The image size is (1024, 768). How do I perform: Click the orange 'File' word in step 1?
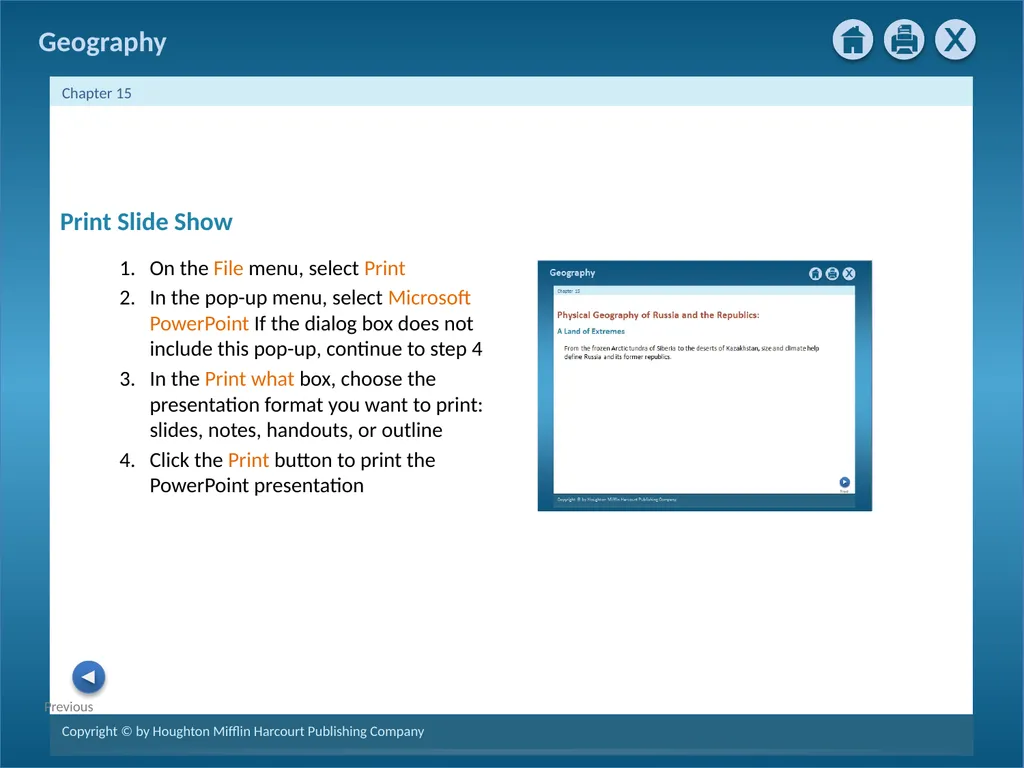pyautogui.click(x=228, y=268)
